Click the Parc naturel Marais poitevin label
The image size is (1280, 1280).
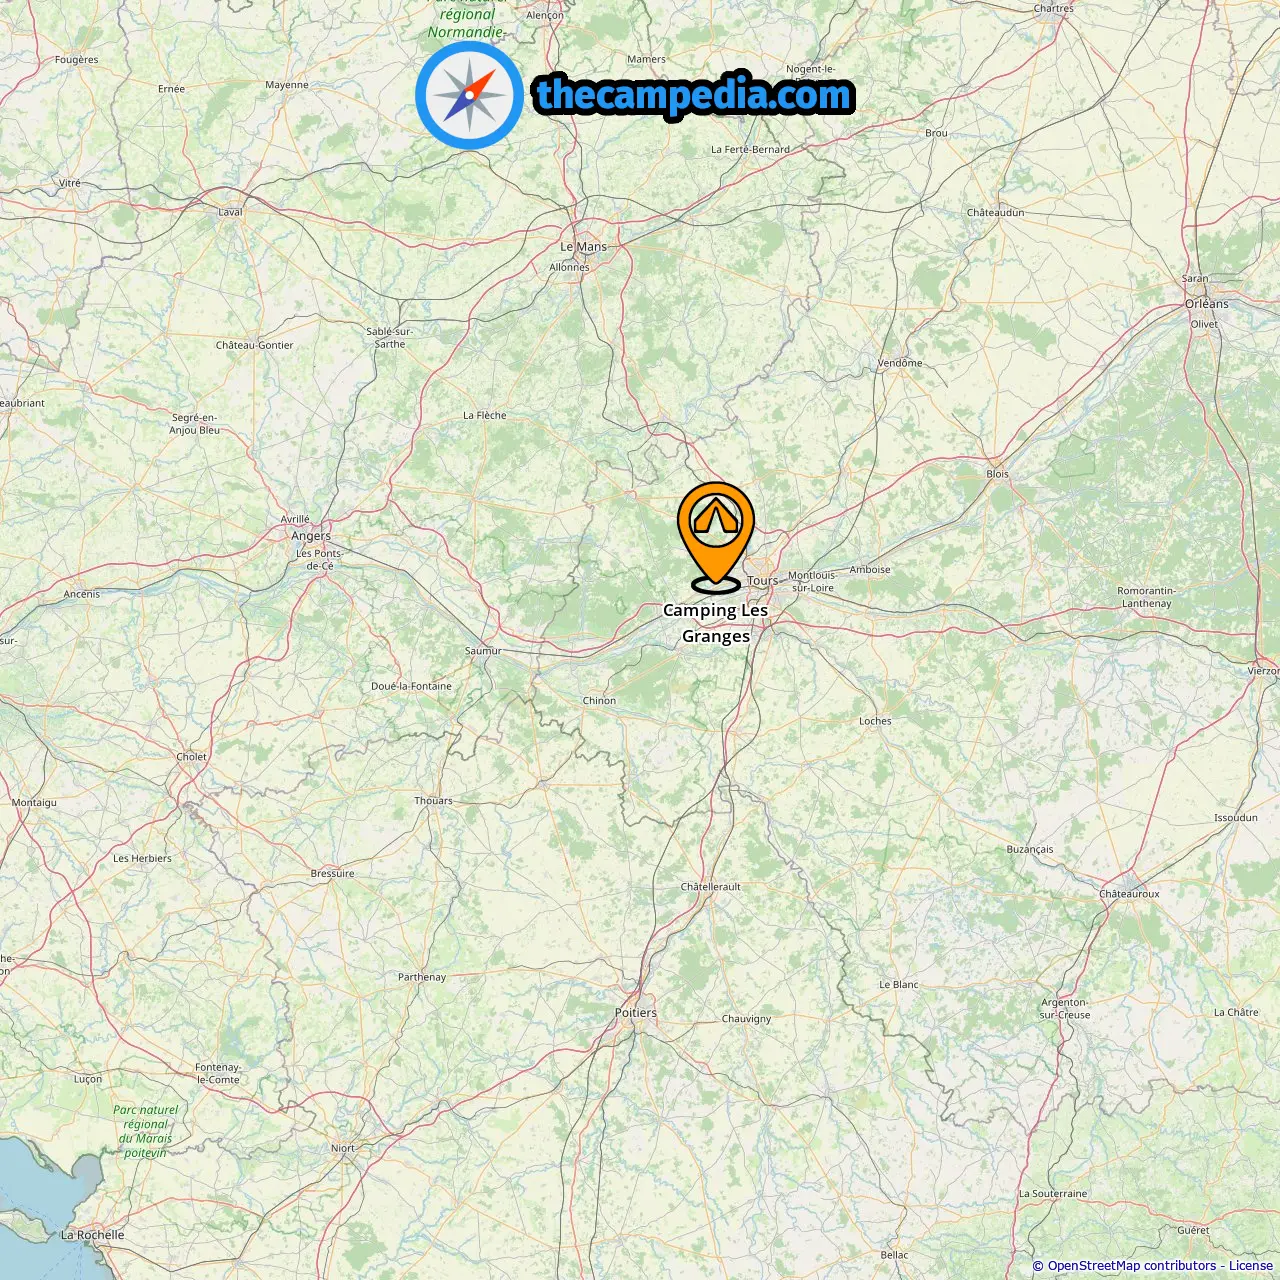point(146,1131)
